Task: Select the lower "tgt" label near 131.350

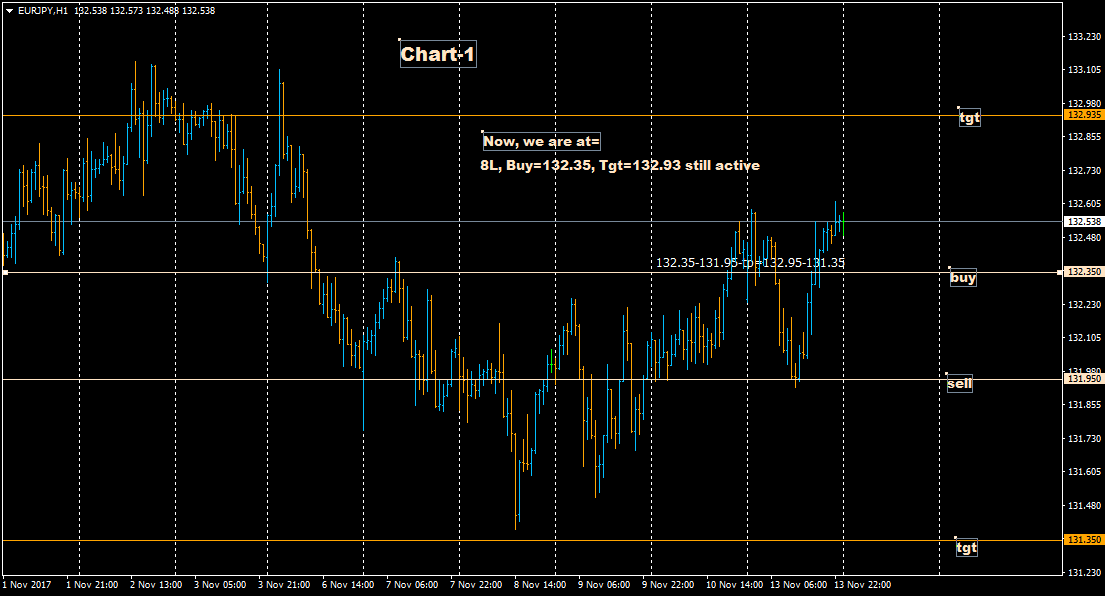Action: tap(966, 548)
